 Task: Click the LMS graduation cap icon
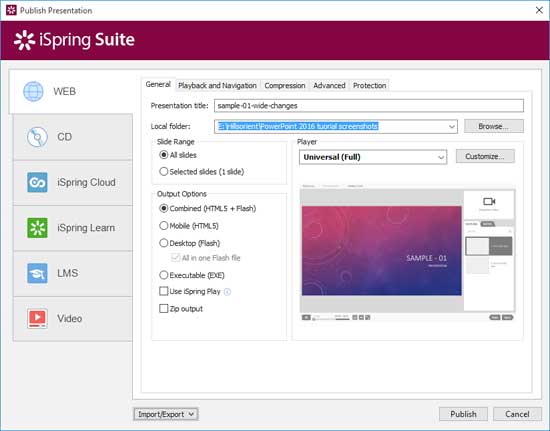tap(37, 273)
